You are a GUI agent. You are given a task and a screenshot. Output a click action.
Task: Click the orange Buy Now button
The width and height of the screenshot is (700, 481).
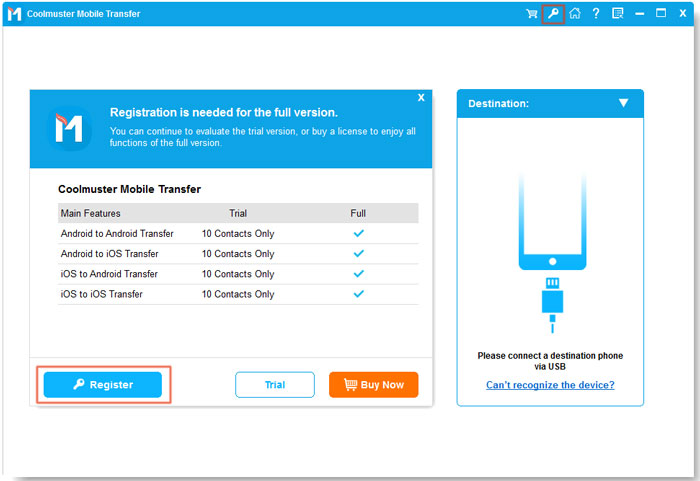click(373, 385)
